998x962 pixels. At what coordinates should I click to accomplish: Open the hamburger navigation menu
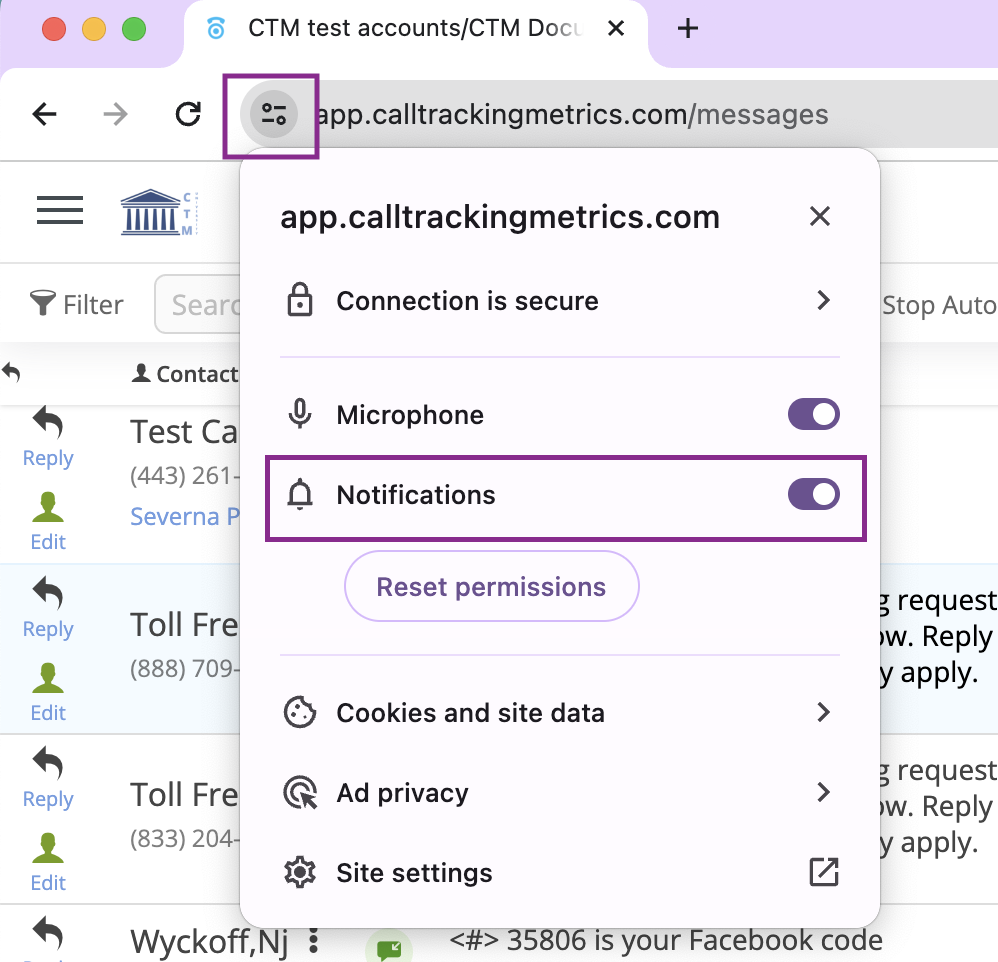click(59, 210)
